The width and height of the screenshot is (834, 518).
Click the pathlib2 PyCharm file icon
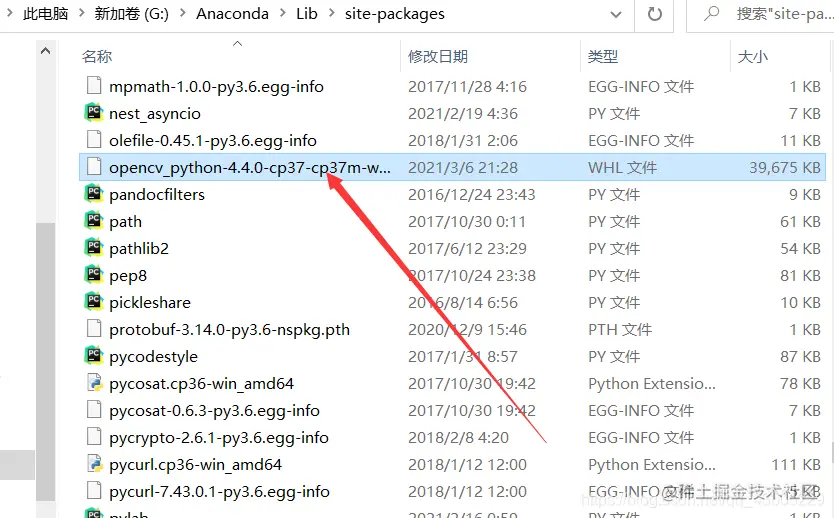pyautogui.click(x=94, y=248)
